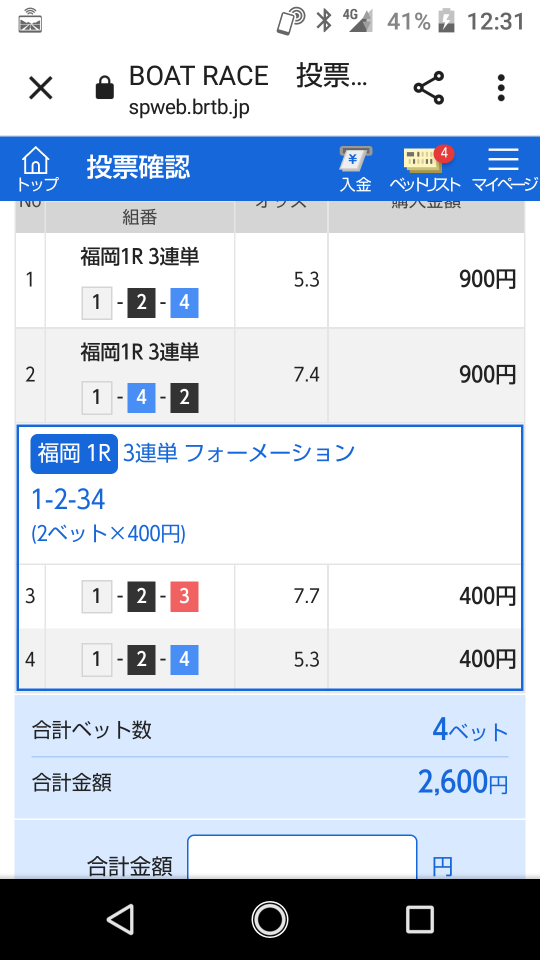Tap the spweb.brtb.jp URL text
The image size is (540, 960).
tap(189, 108)
